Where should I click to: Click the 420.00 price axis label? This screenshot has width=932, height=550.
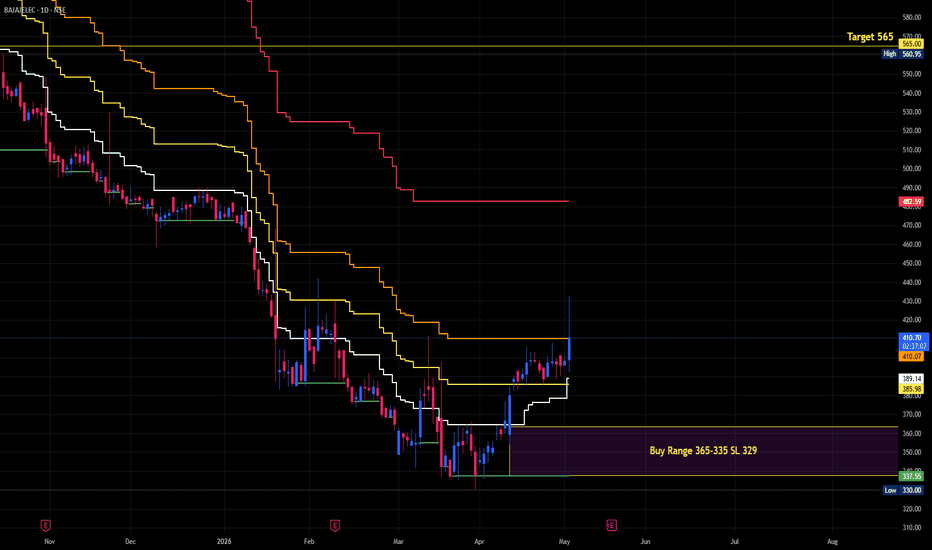tap(912, 320)
